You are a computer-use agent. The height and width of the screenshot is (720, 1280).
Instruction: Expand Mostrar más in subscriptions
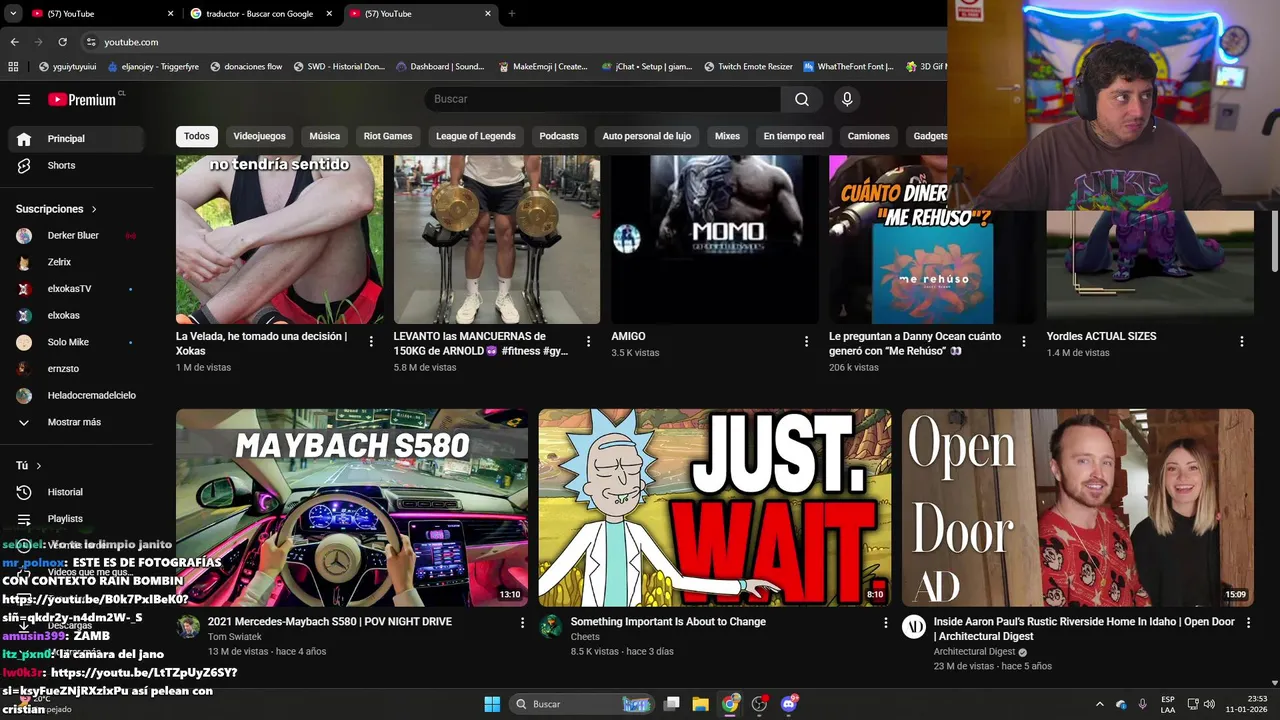76,422
